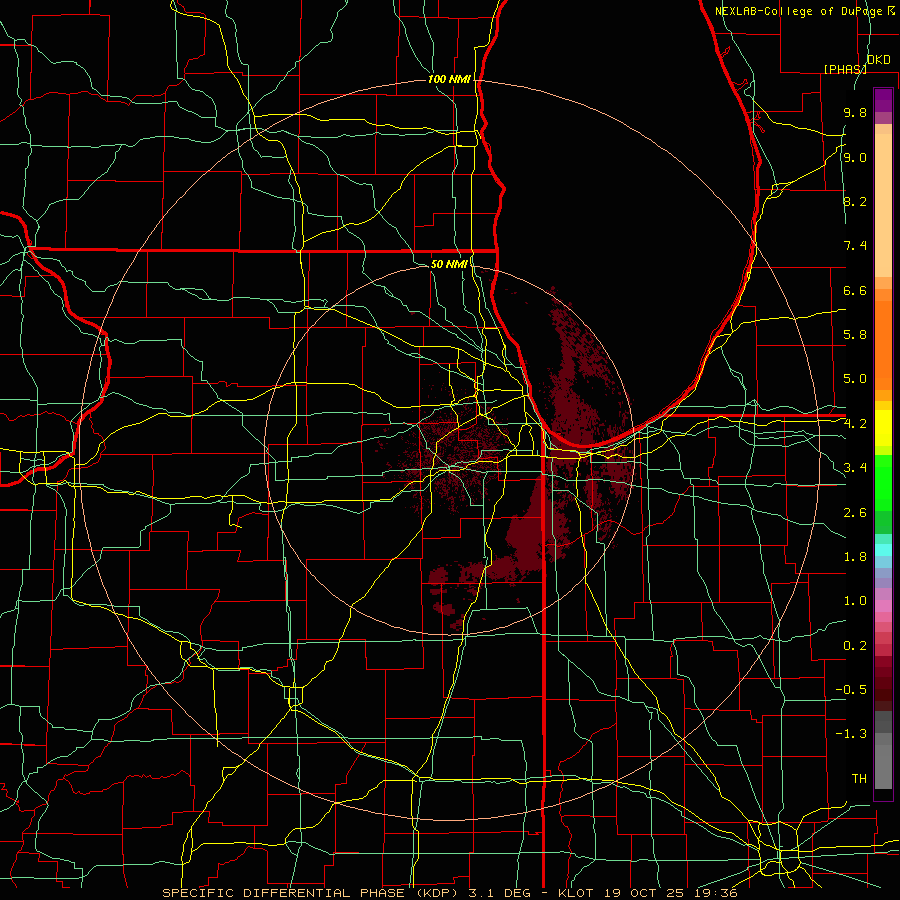The height and width of the screenshot is (900, 900).
Task: Click the solid orange segment of the color bar
Action: tap(883, 345)
